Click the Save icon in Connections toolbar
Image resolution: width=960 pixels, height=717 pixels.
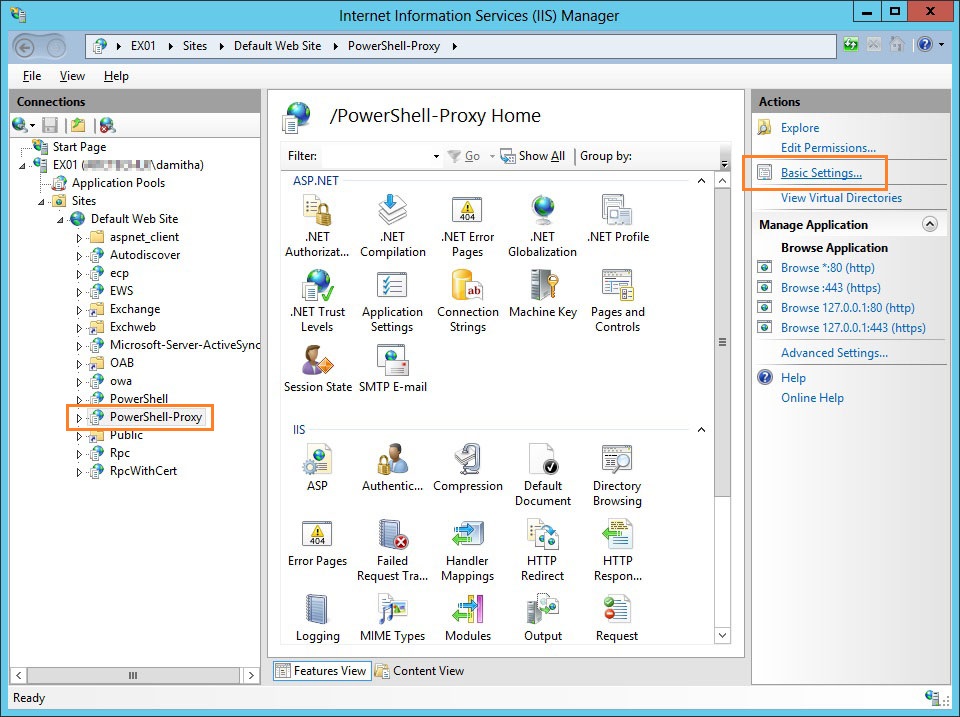(x=50, y=126)
